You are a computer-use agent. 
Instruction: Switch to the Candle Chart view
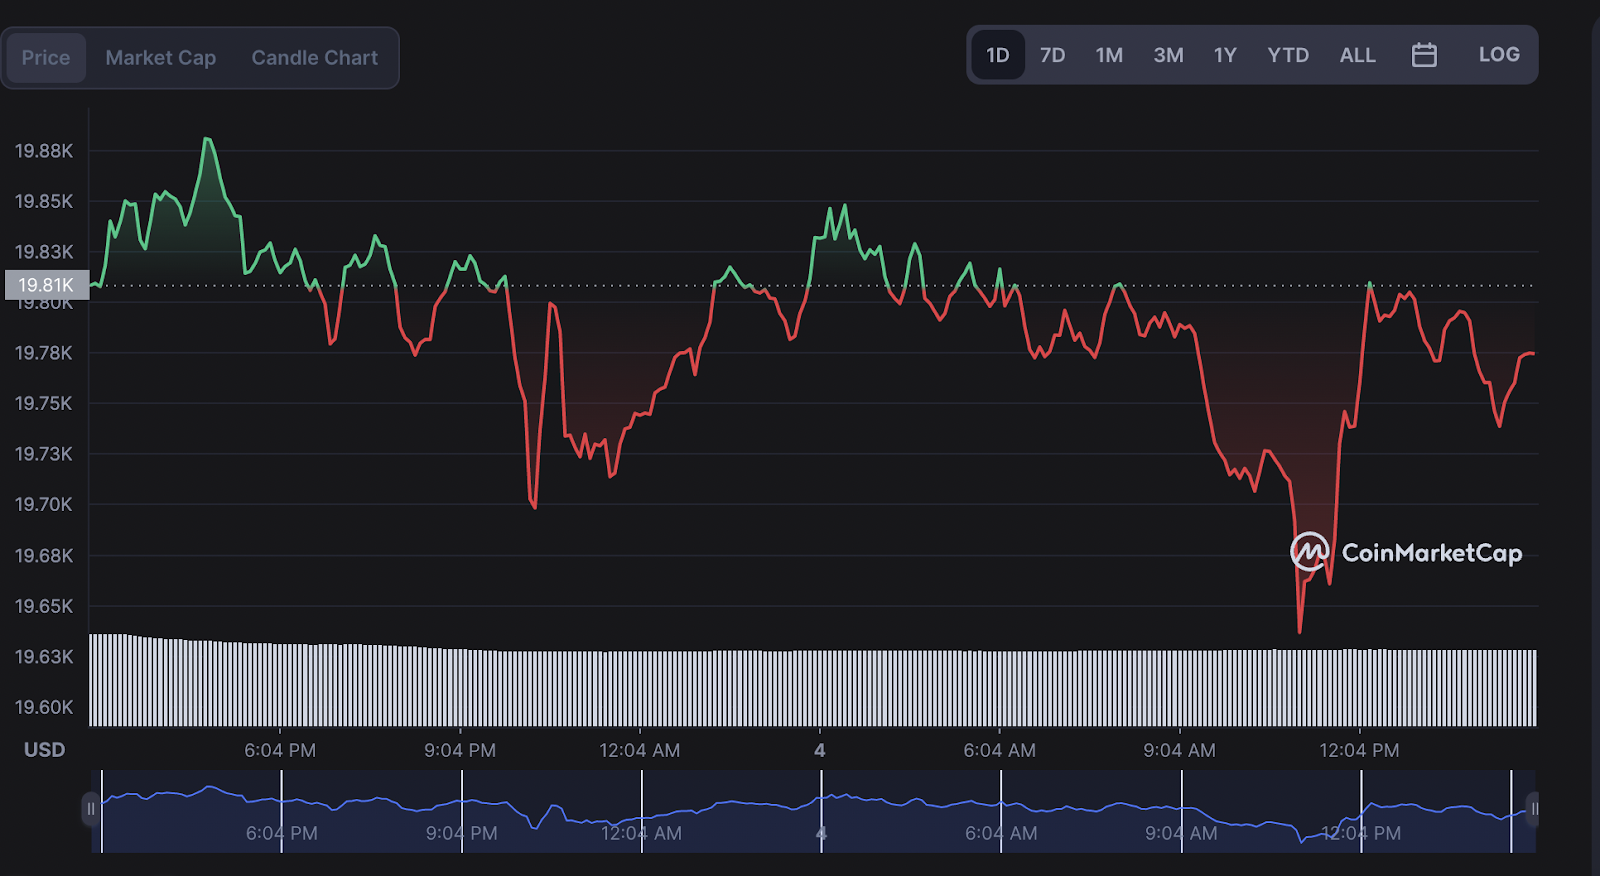[315, 58]
